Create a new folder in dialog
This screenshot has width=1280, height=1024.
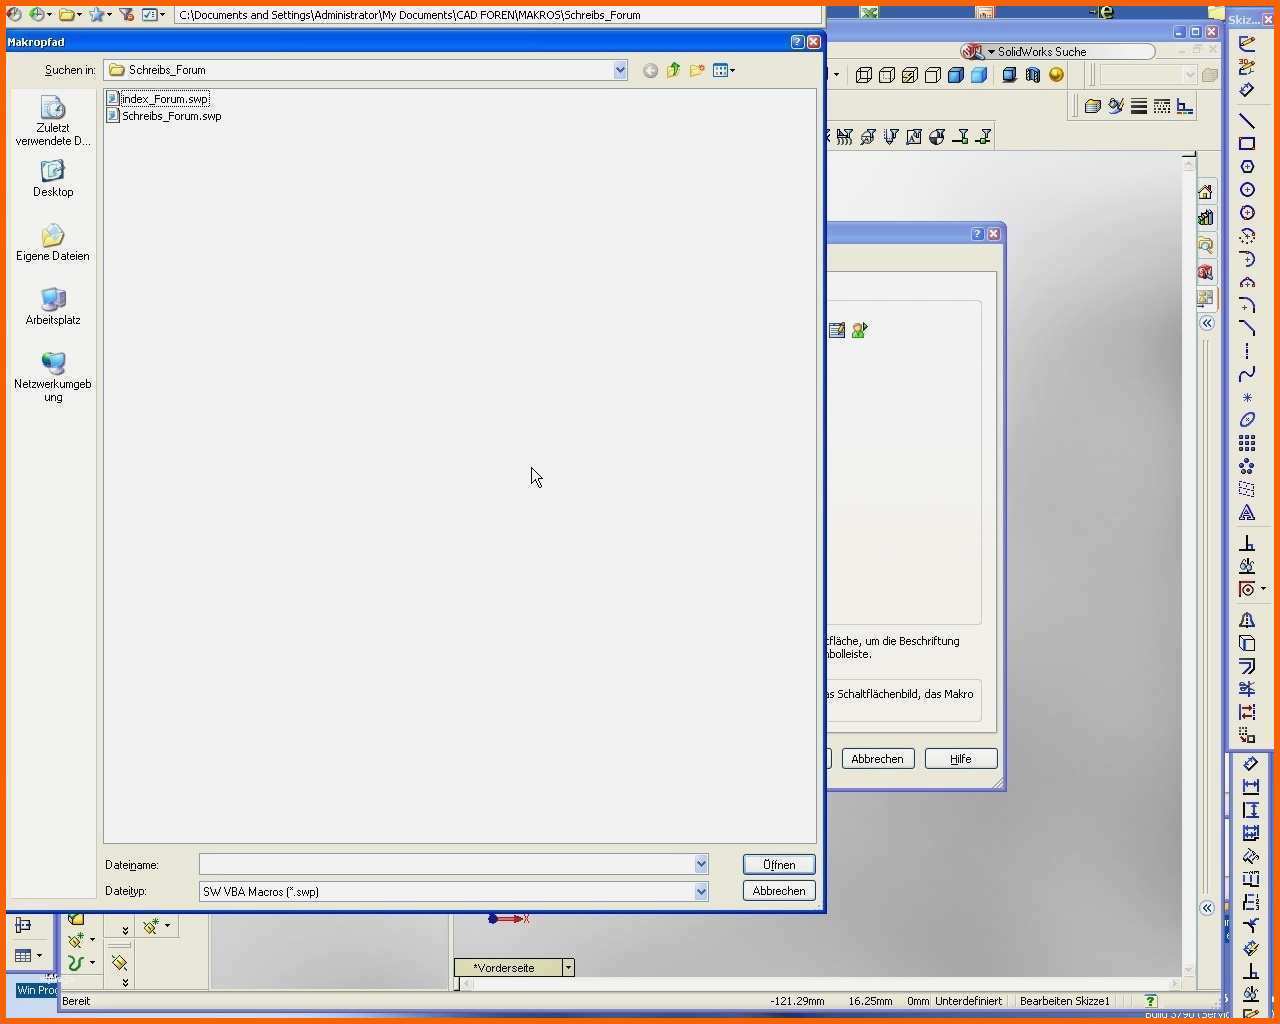click(x=697, y=70)
